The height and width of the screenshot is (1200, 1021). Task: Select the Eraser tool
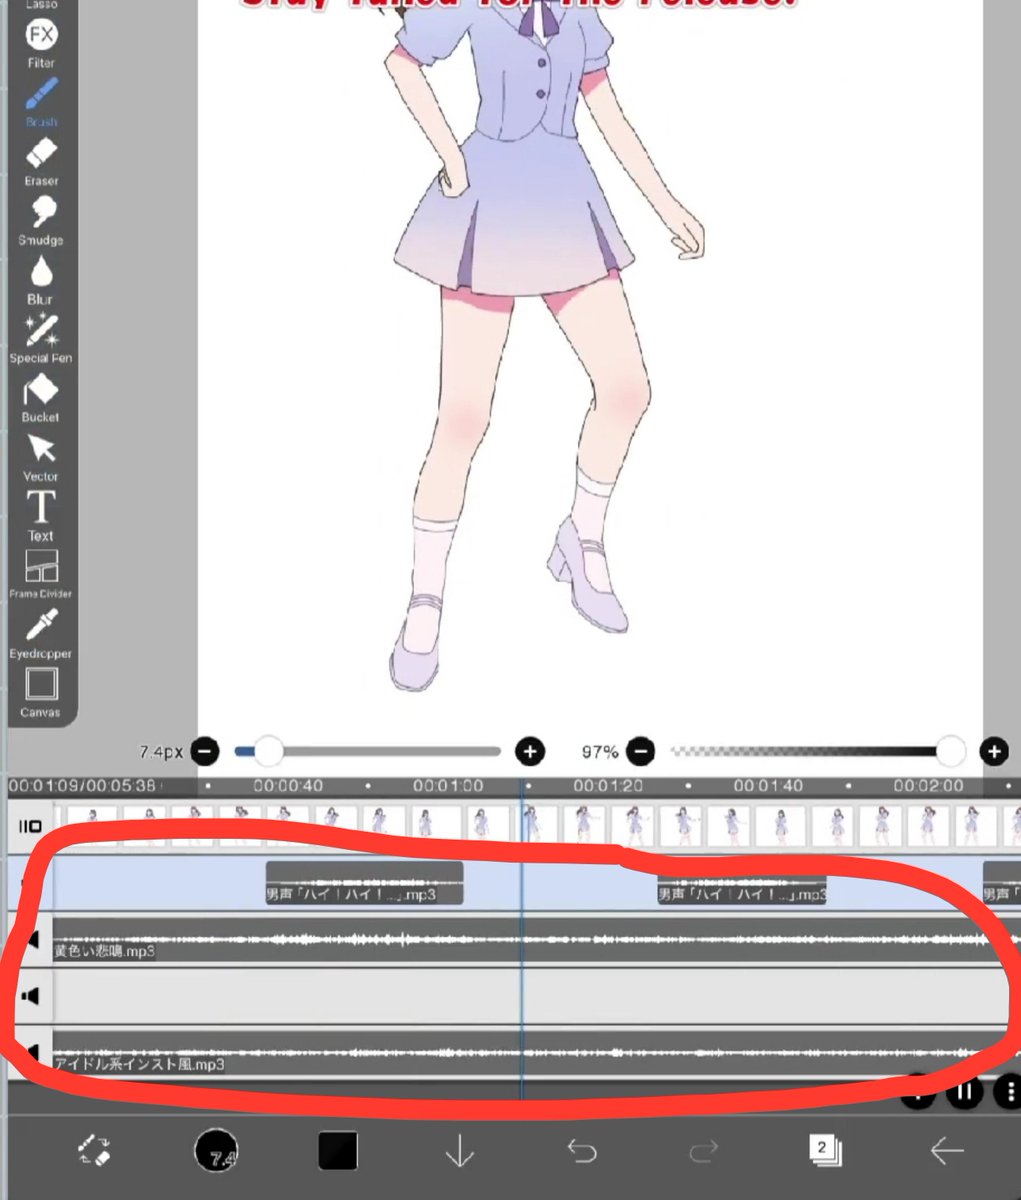pos(41,163)
